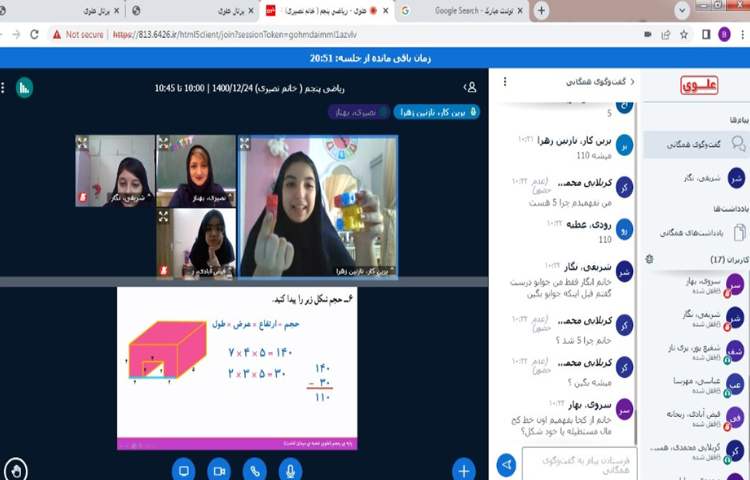Start screen sharing with monitor button
The width and height of the screenshot is (750, 480).
click(183, 470)
